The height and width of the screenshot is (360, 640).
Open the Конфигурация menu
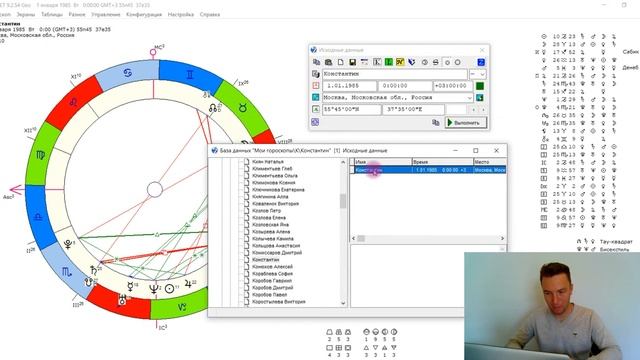144,14
